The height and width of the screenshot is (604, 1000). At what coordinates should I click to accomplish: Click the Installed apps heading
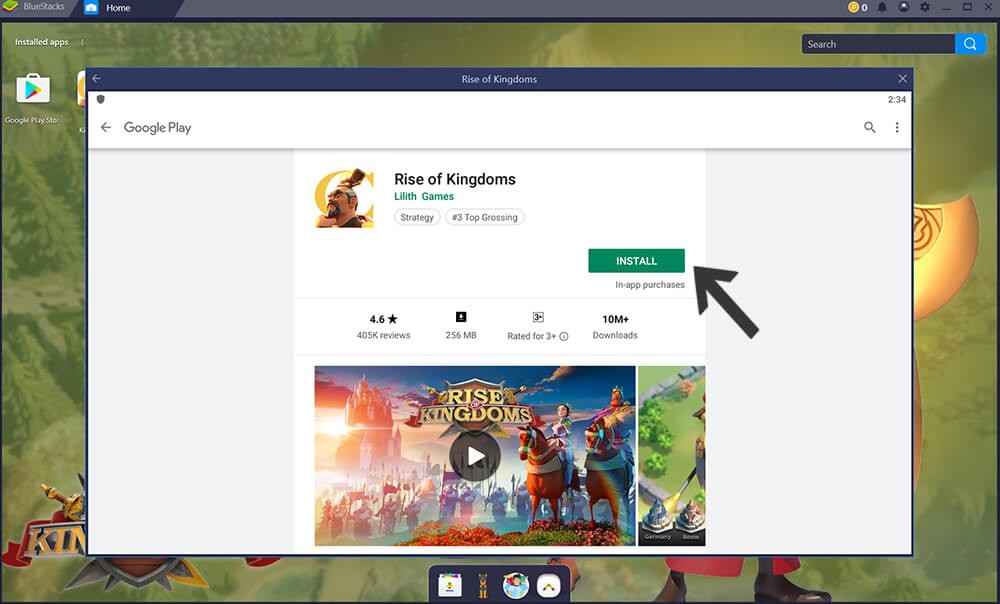(x=41, y=42)
